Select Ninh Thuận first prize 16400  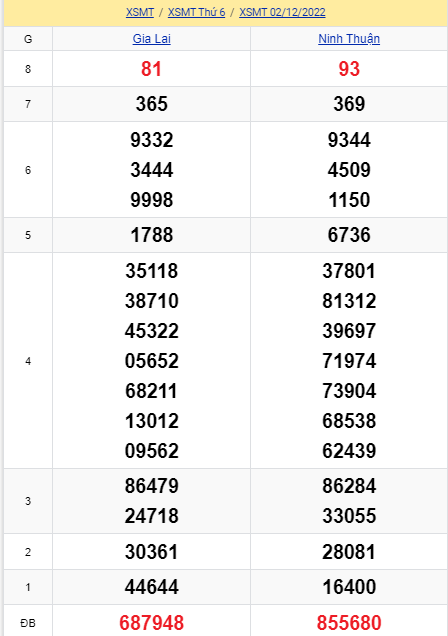point(349,587)
